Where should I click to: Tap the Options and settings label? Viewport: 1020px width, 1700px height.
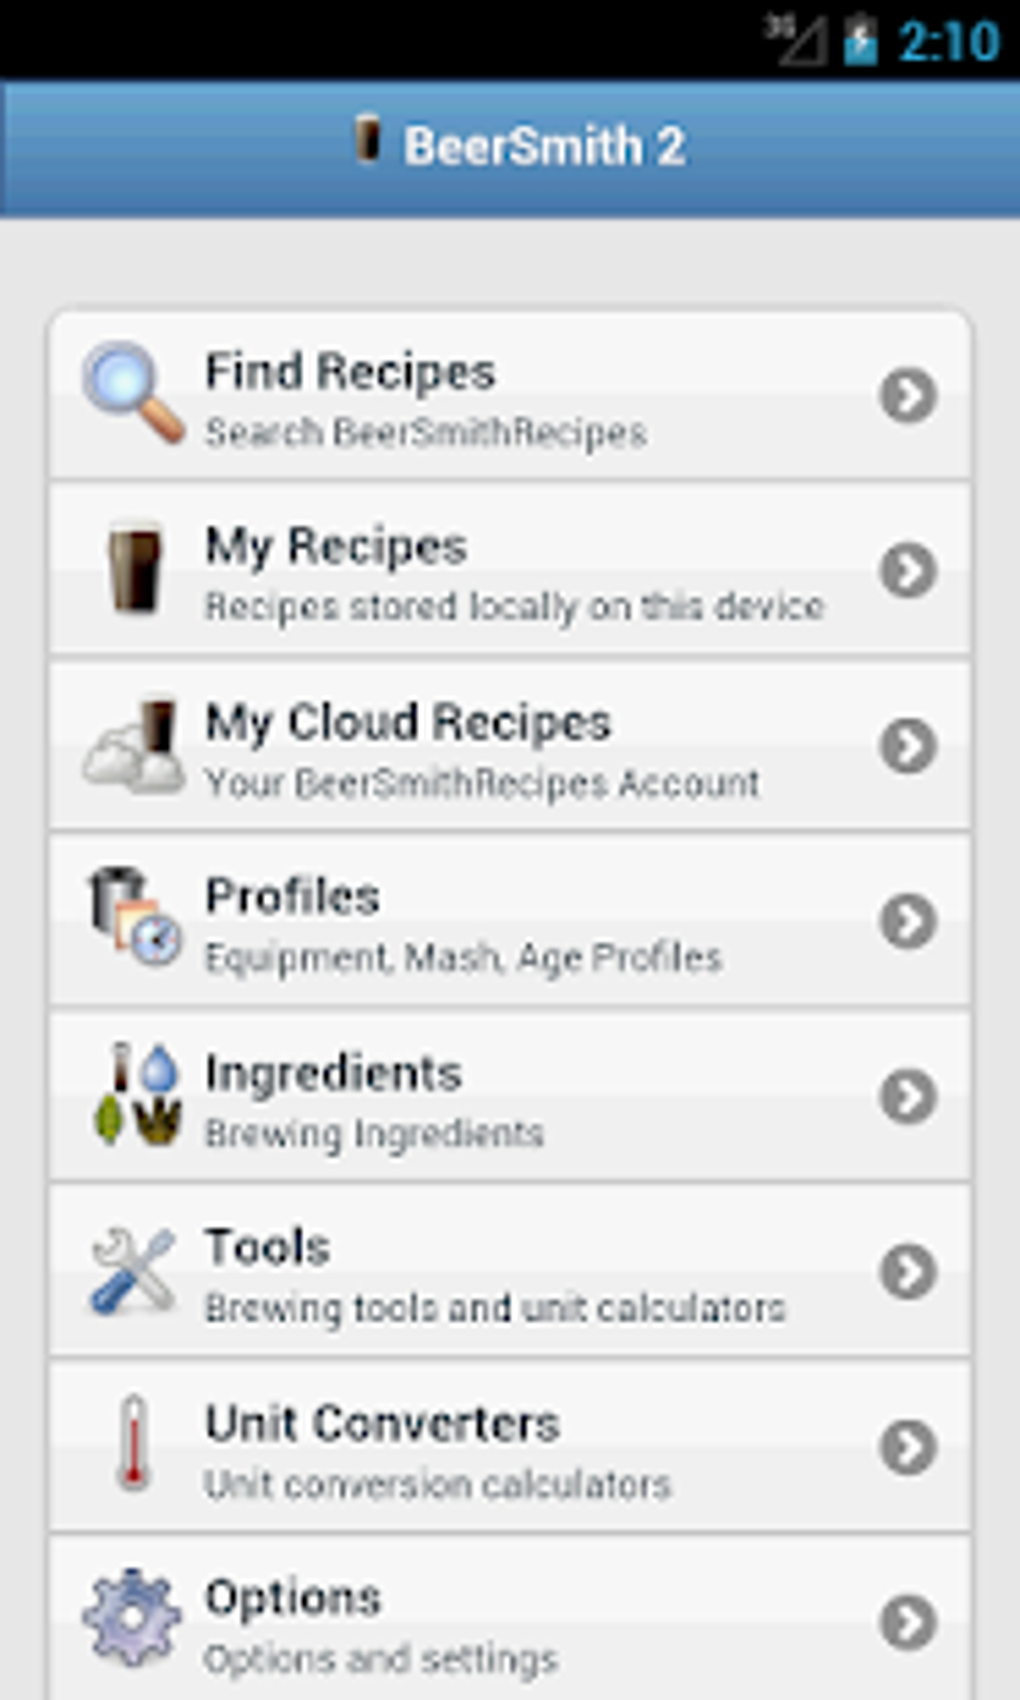coord(381,1659)
